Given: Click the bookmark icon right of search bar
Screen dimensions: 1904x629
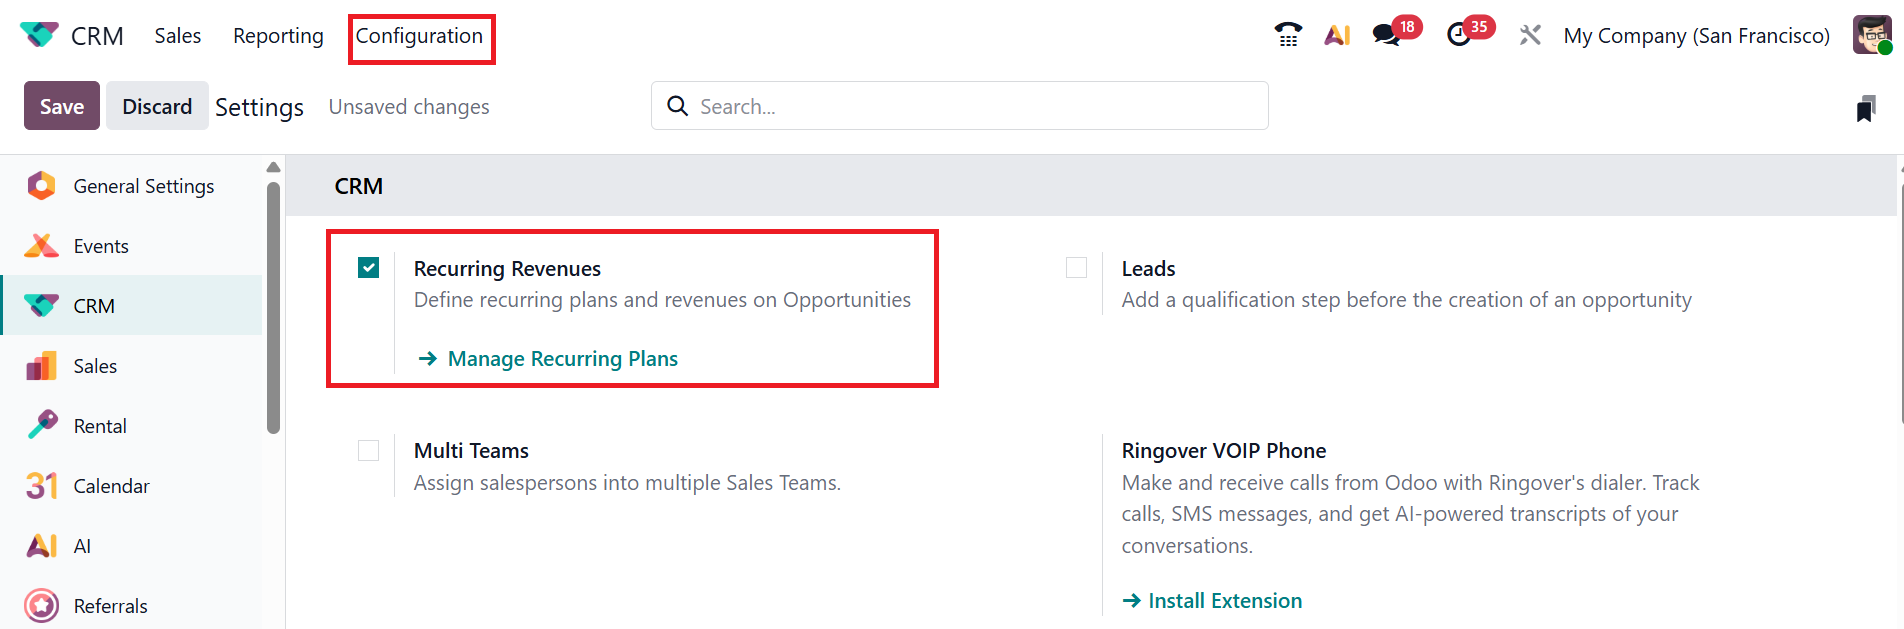Looking at the screenshot, I should pos(1865,108).
